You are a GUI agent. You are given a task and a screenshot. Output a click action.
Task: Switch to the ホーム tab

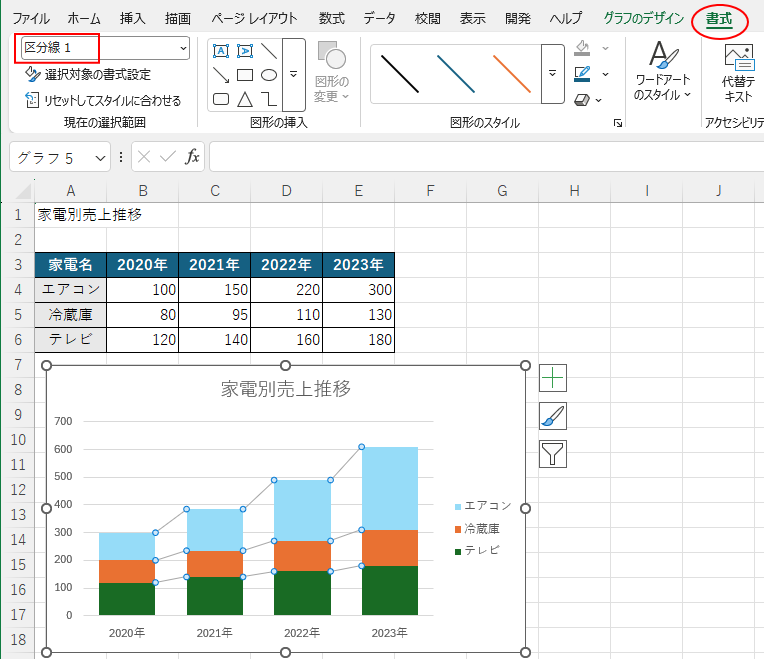[84, 19]
